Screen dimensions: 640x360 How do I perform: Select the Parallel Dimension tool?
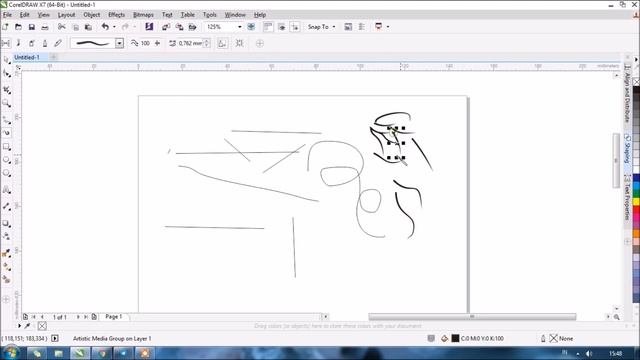(7, 207)
